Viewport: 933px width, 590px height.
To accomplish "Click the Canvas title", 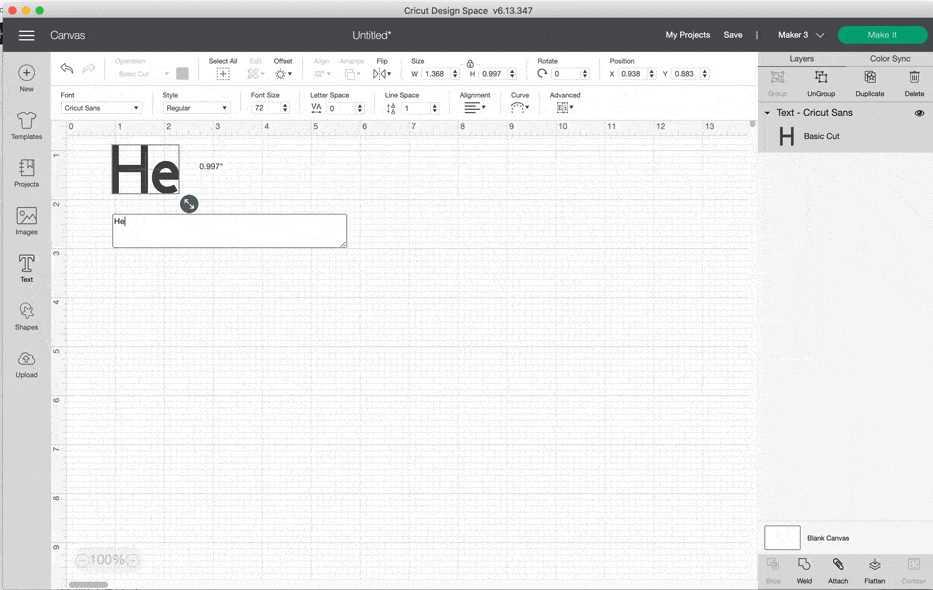I will point(67,35).
